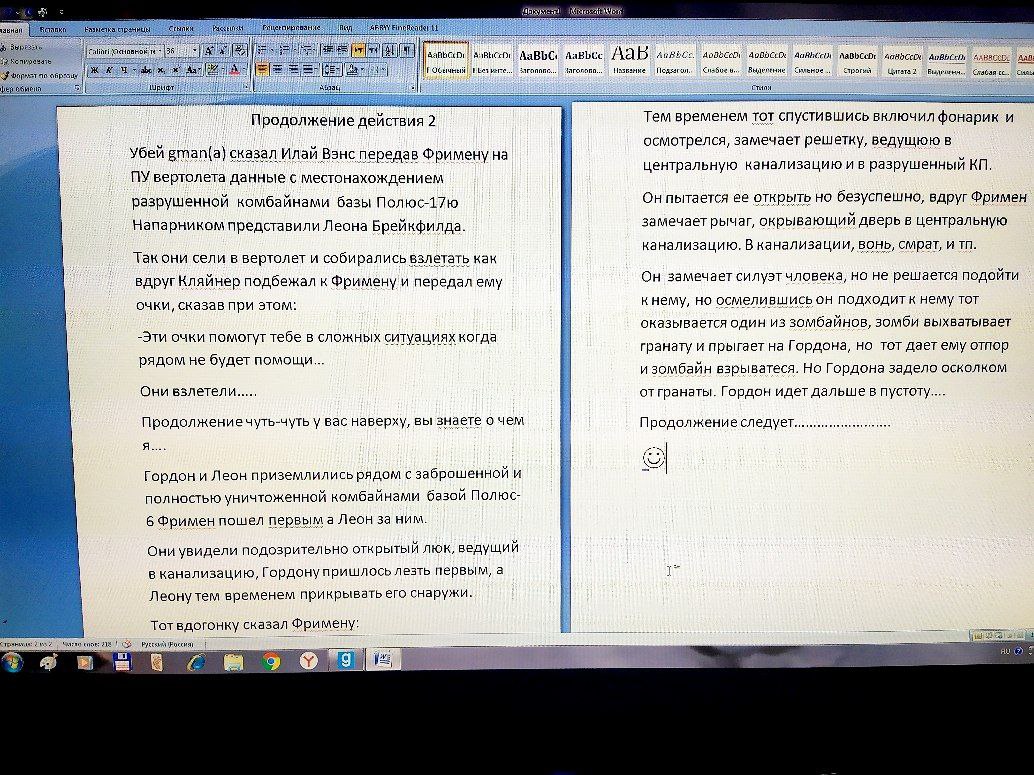Increase paragraph indent
This screenshot has width=1034, height=775.
point(342,50)
